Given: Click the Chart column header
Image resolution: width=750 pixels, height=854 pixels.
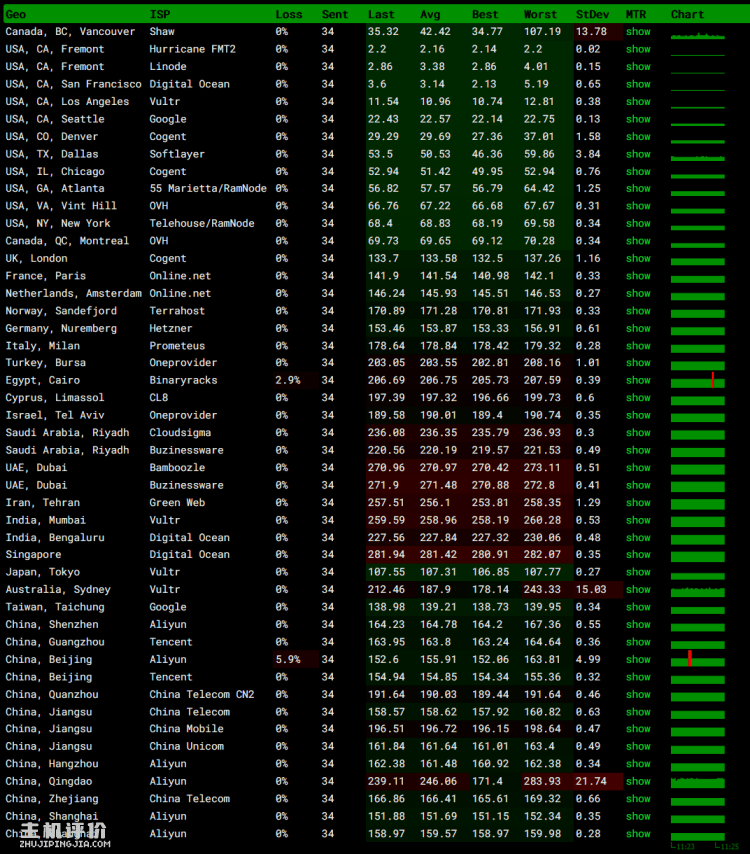Looking at the screenshot, I should [x=687, y=14].
